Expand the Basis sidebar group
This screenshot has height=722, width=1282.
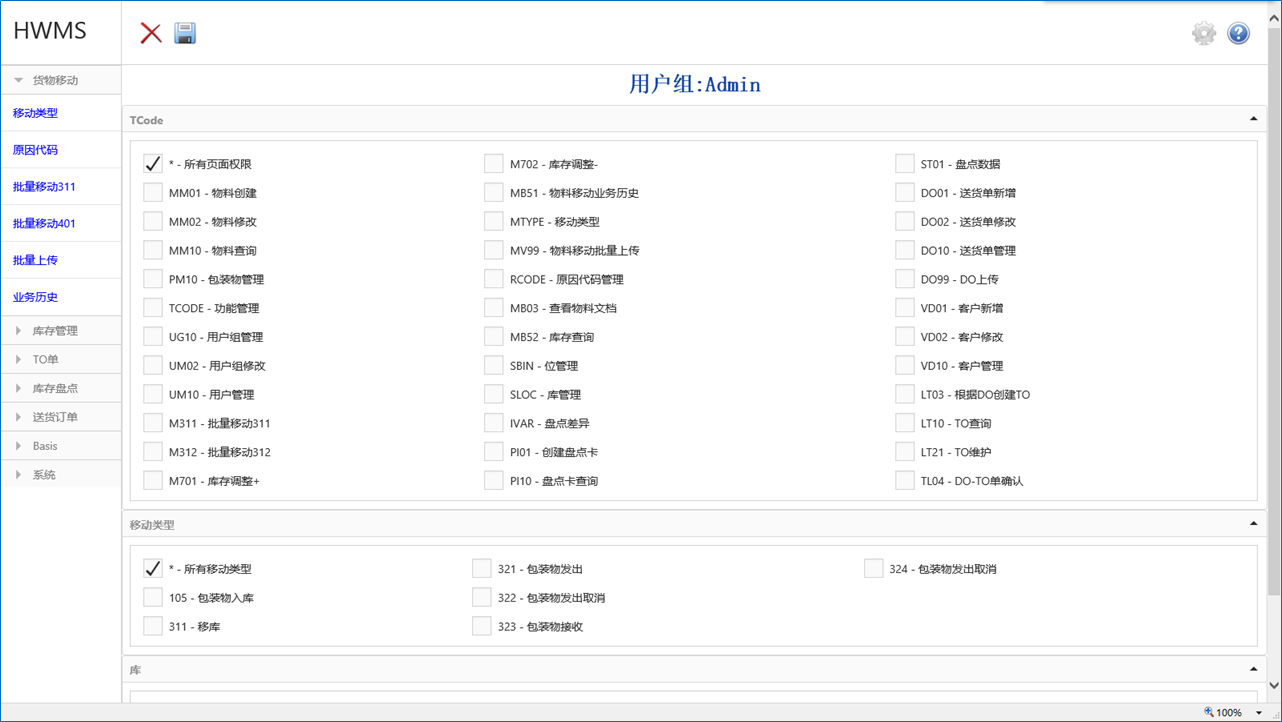tap(45, 446)
